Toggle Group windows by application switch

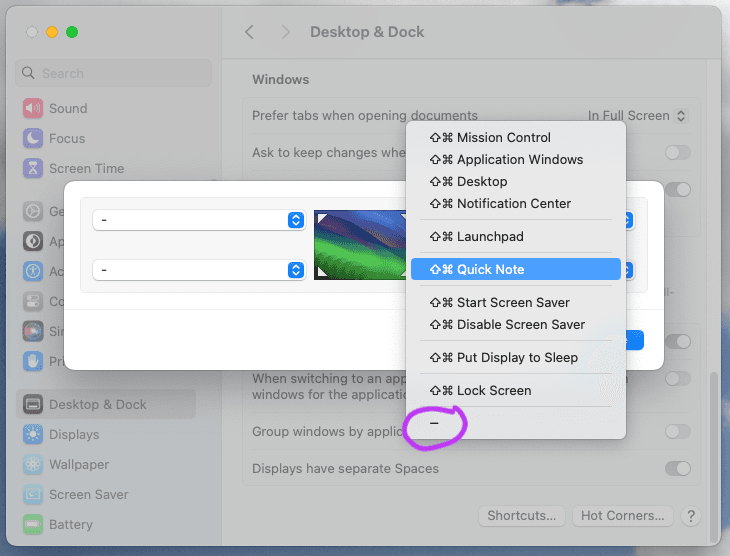677,431
